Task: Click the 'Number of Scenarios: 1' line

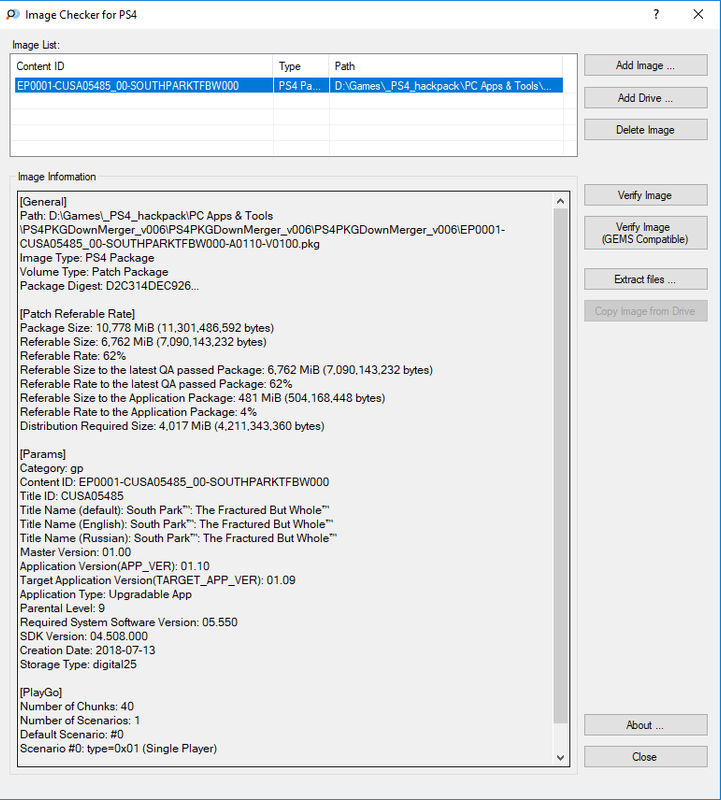Action: 80,721
